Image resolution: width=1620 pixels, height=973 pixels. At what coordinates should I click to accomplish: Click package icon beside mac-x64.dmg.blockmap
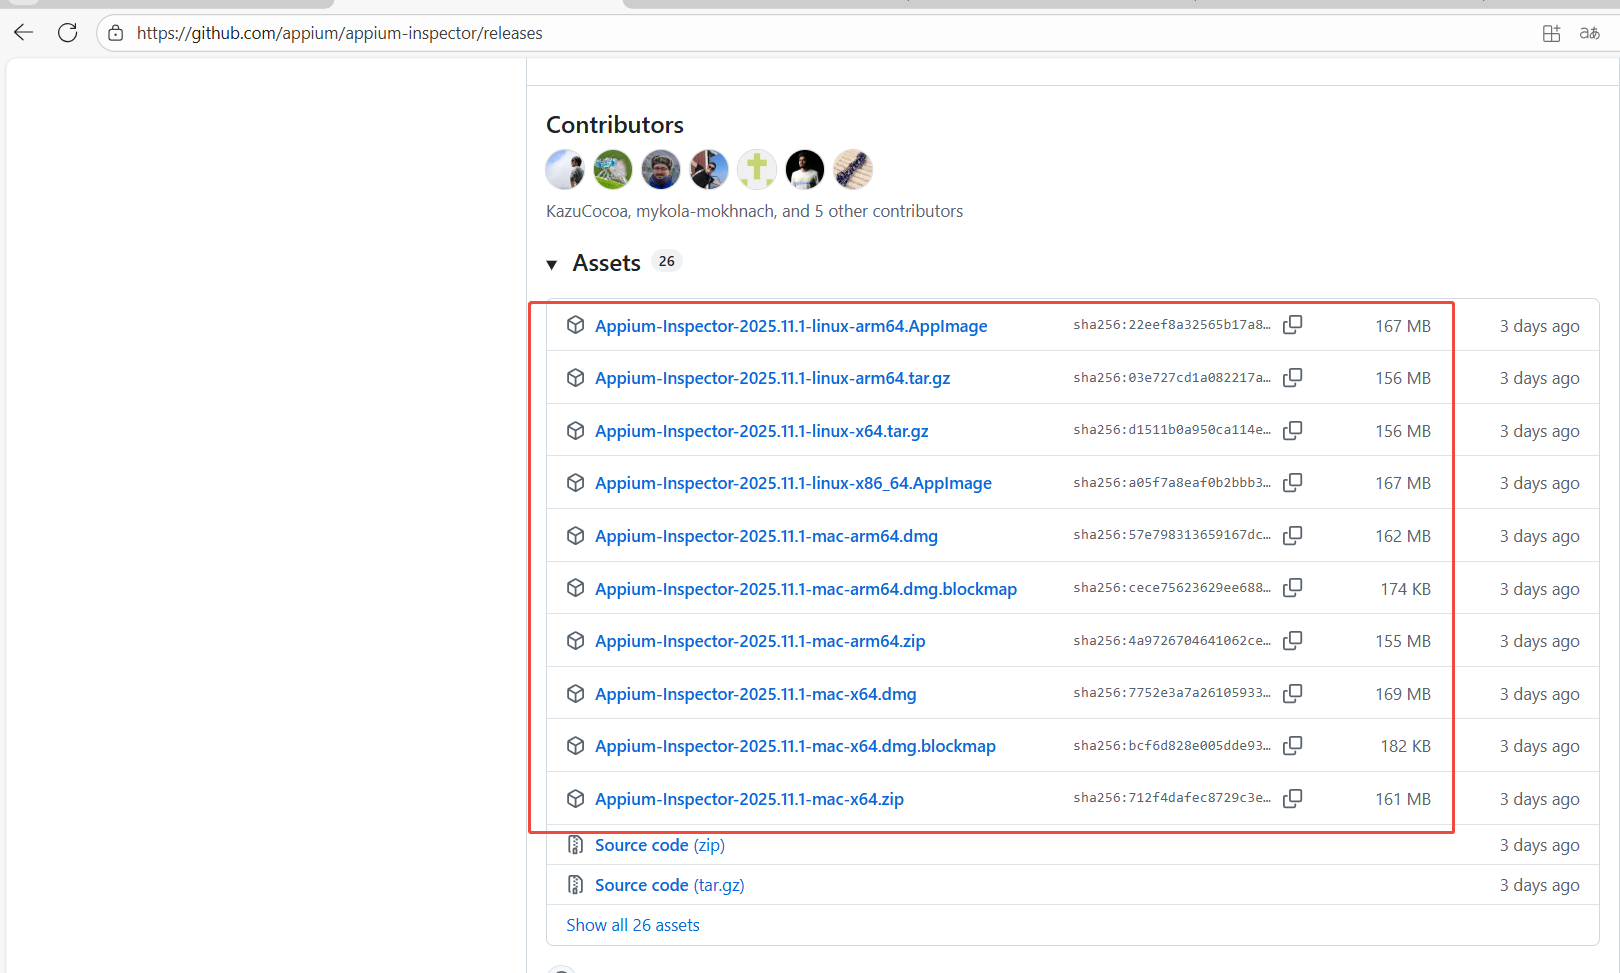[x=575, y=745]
